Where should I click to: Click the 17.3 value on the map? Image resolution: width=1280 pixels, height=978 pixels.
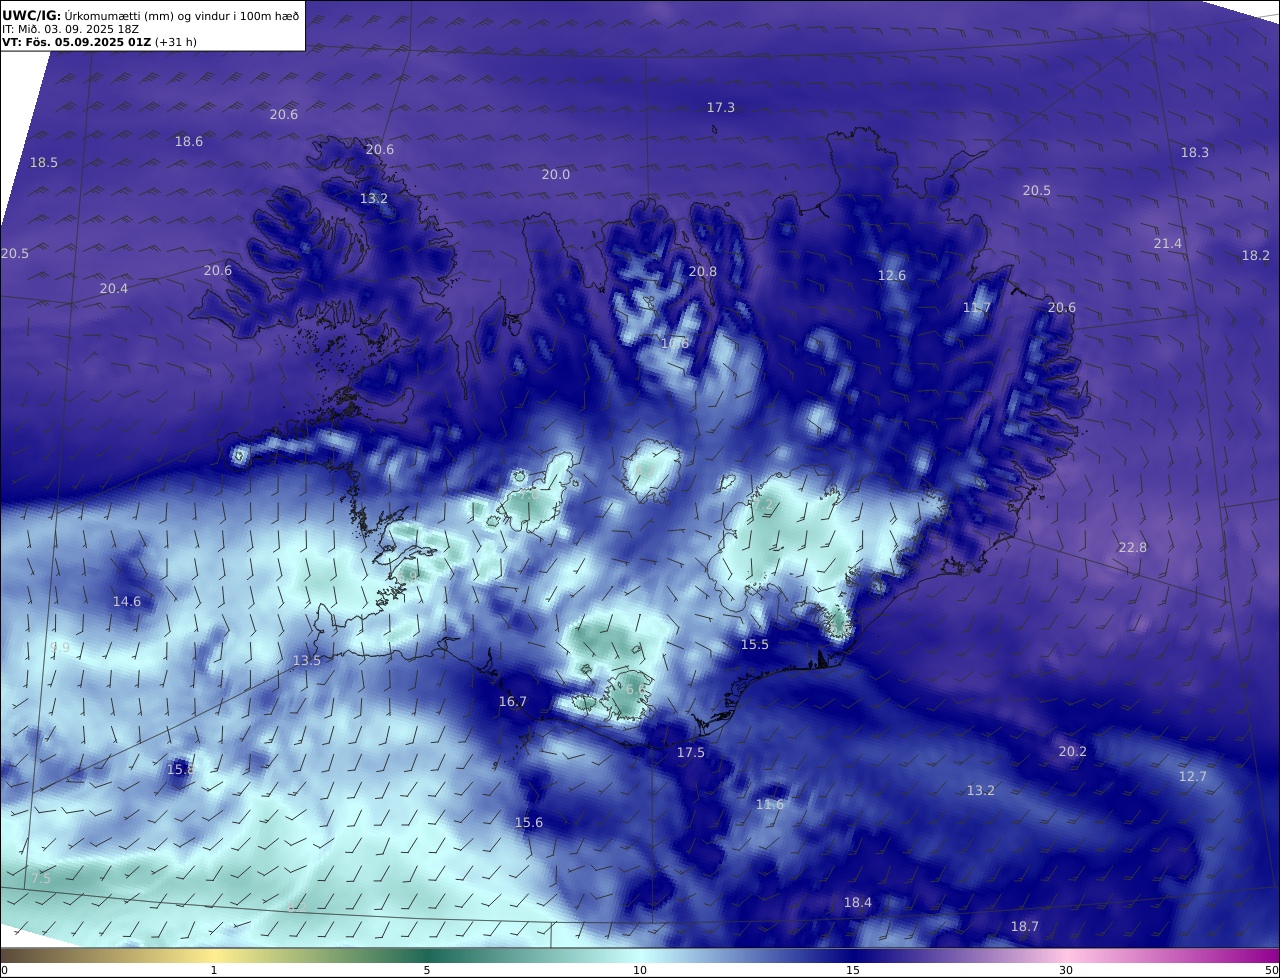721,107
